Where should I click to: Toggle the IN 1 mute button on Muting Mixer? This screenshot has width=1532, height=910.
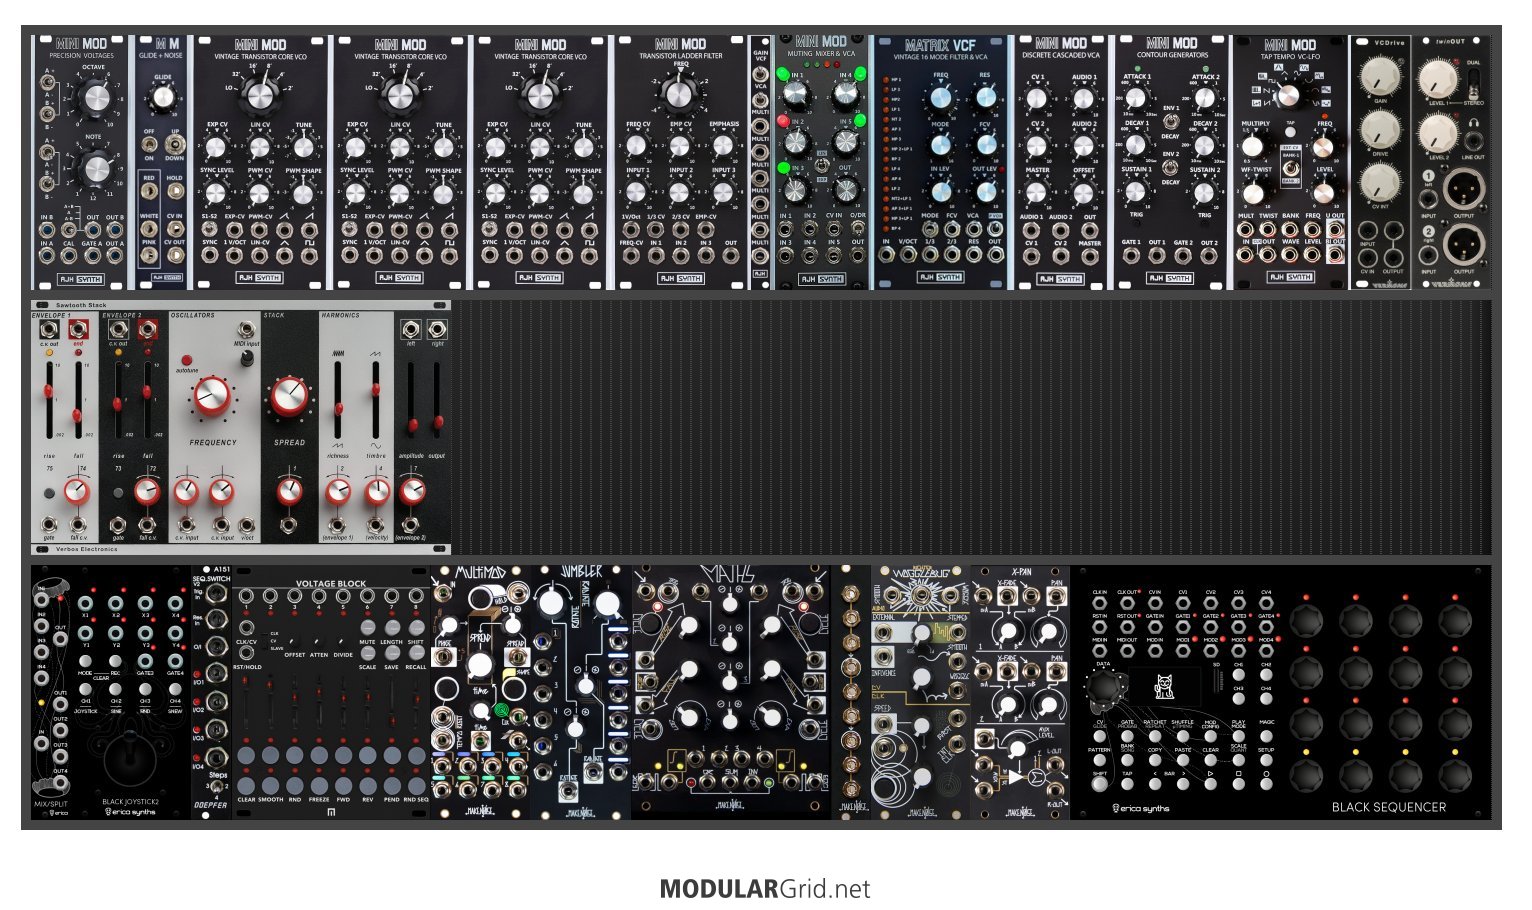coord(785,75)
